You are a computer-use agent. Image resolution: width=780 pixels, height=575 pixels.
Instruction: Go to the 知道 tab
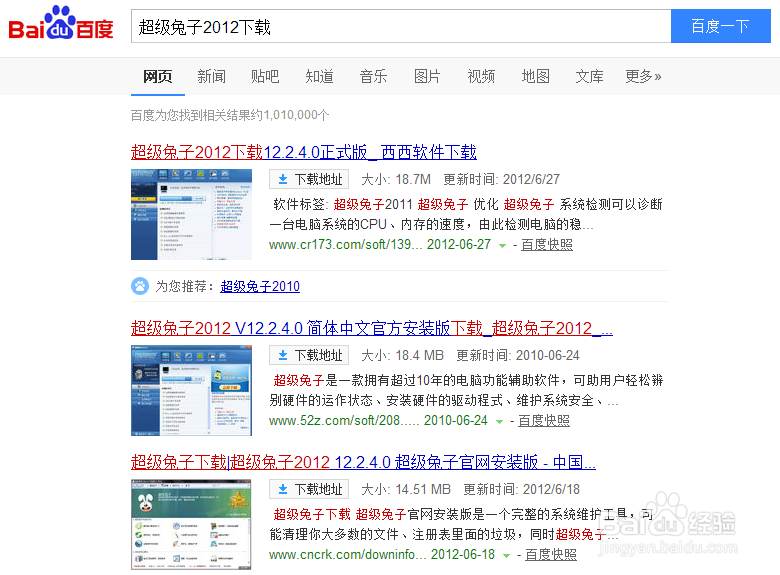tap(319, 77)
